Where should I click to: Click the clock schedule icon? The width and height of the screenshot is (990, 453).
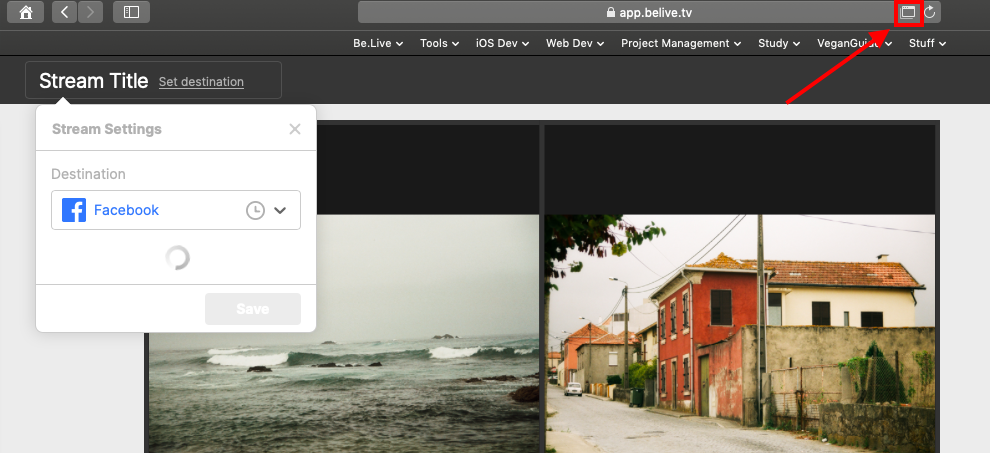click(x=255, y=210)
